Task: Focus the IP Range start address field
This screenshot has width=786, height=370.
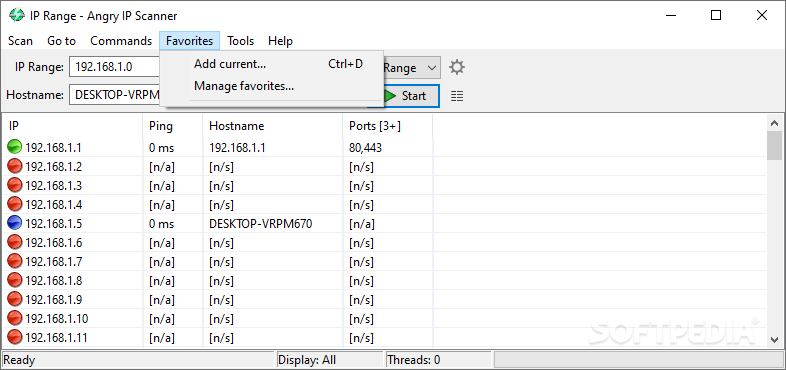Action: 114,67
